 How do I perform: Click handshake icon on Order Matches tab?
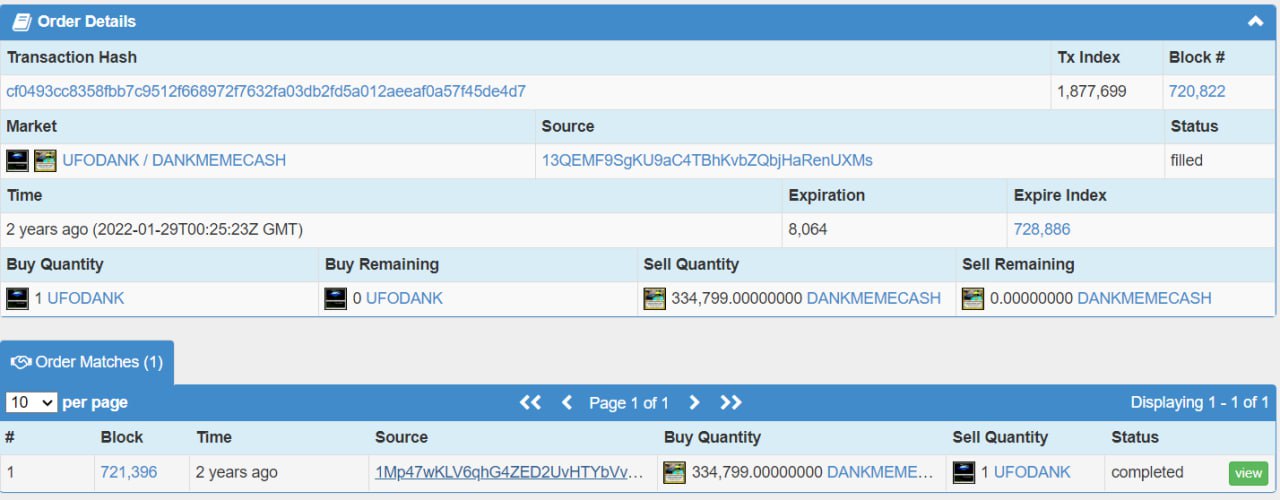pos(21,362)
